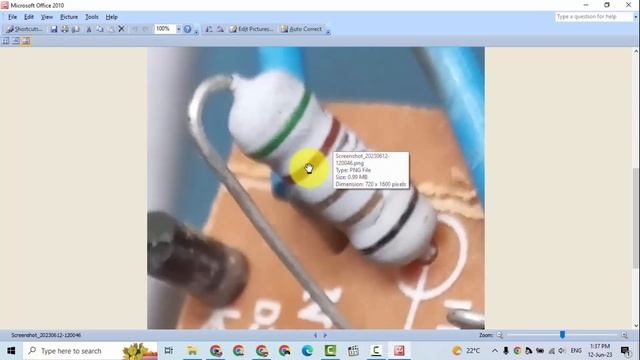The image size is (640, 360).
Task: Open the Tools menu
Action: (x=92, y=17)
